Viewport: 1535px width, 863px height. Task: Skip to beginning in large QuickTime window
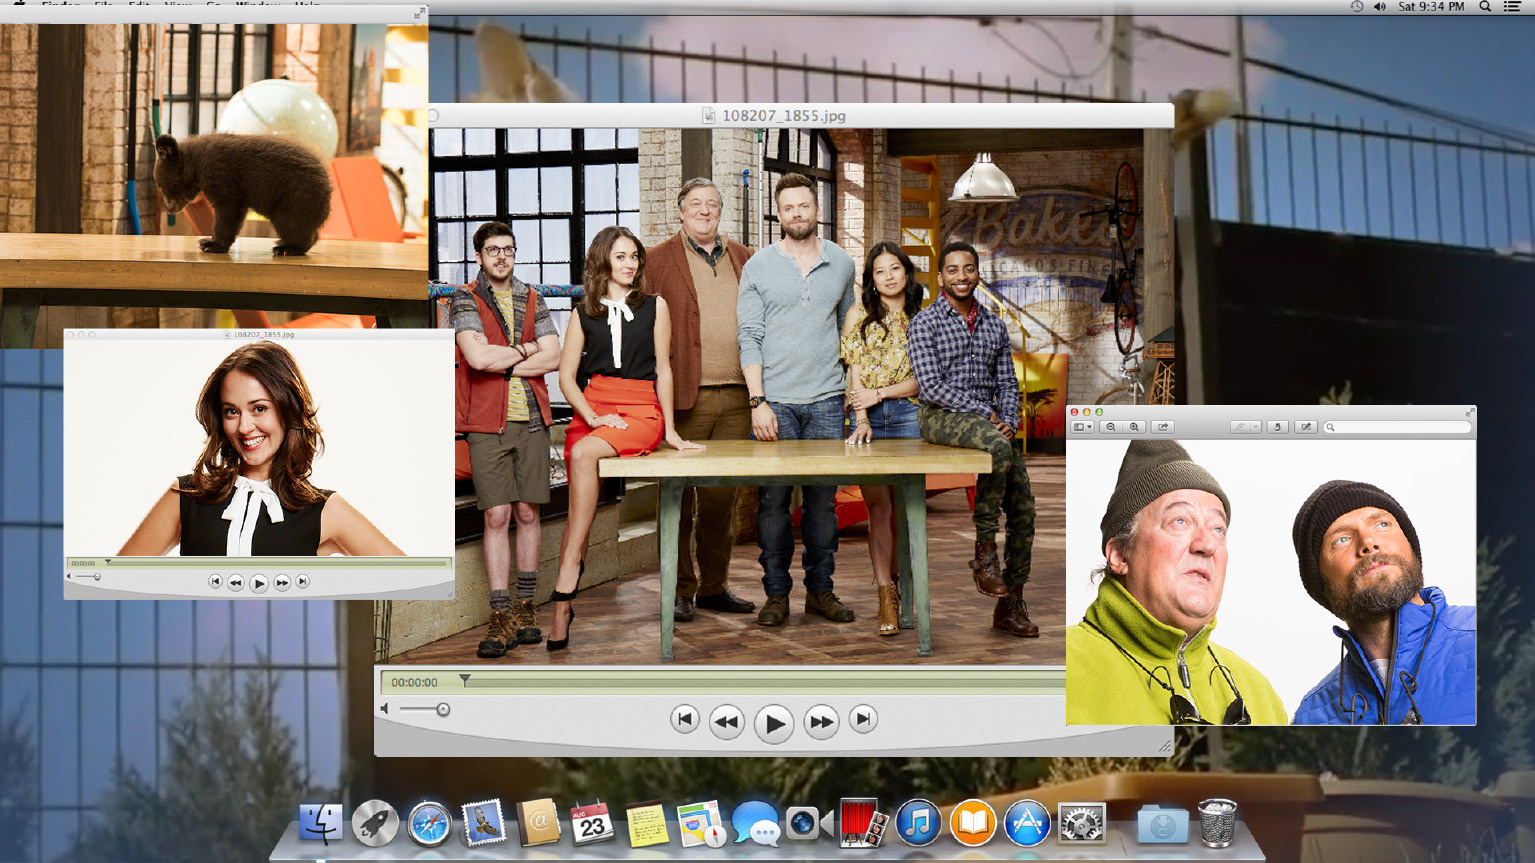tap(684, 719)
